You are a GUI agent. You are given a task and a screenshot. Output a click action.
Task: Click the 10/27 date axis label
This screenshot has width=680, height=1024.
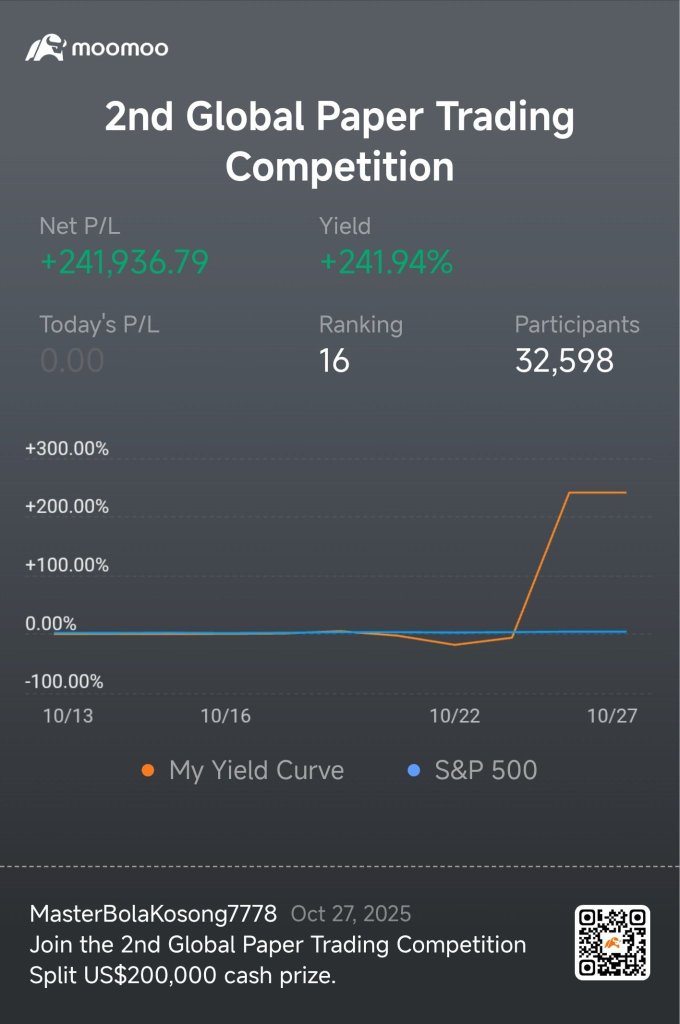(x=612, y=716)
